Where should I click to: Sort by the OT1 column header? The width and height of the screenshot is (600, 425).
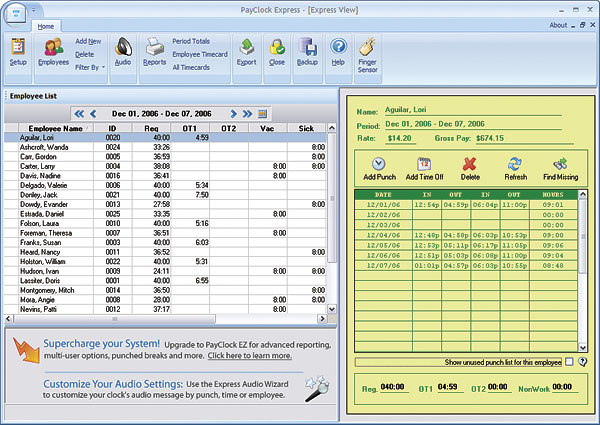(190, 128)
